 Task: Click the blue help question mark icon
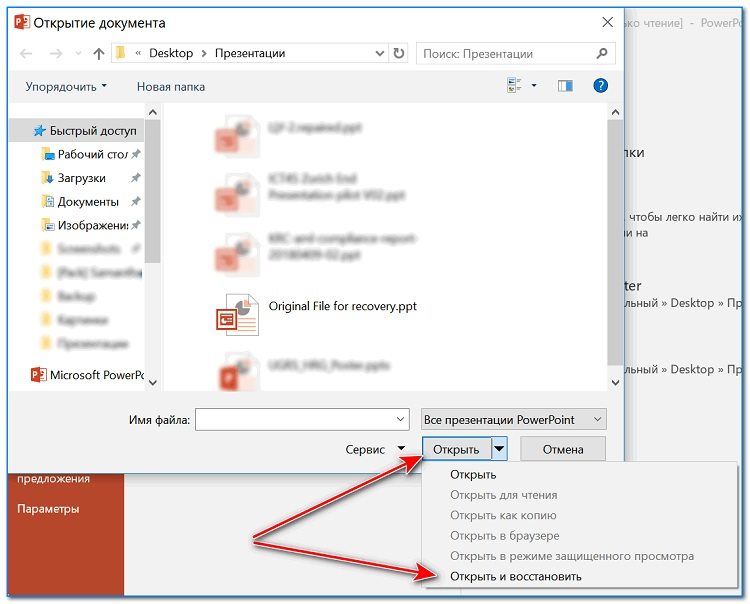click(x=600, y=86)
